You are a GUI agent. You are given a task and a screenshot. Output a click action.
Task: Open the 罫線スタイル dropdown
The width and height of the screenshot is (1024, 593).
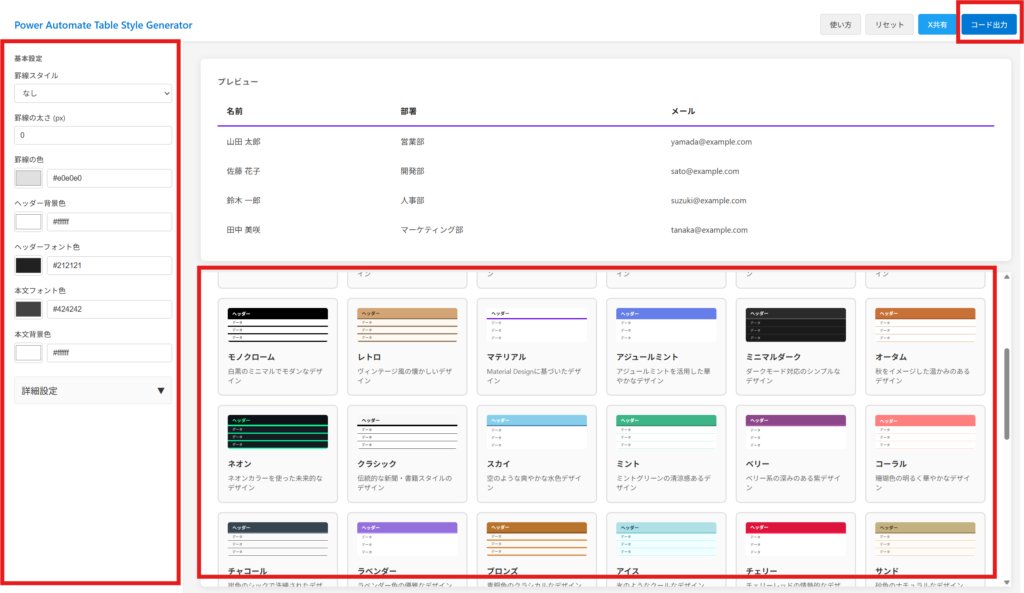tap(93, 93)
